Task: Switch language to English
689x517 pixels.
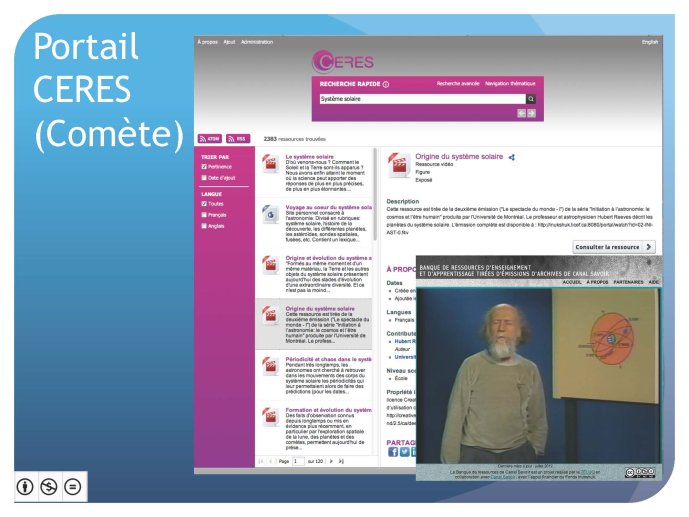Action: [x=650, y=42]
